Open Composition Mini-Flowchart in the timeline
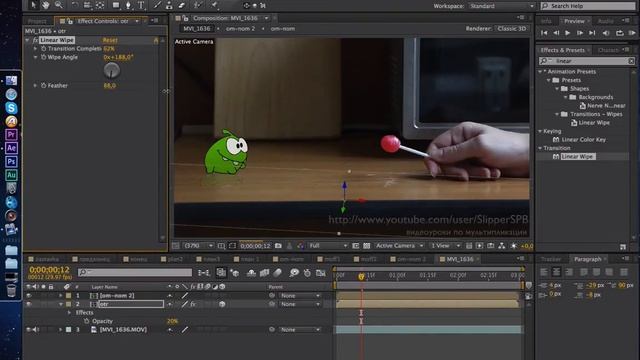The width and height of the screenshot is (640, 360). 204,273
